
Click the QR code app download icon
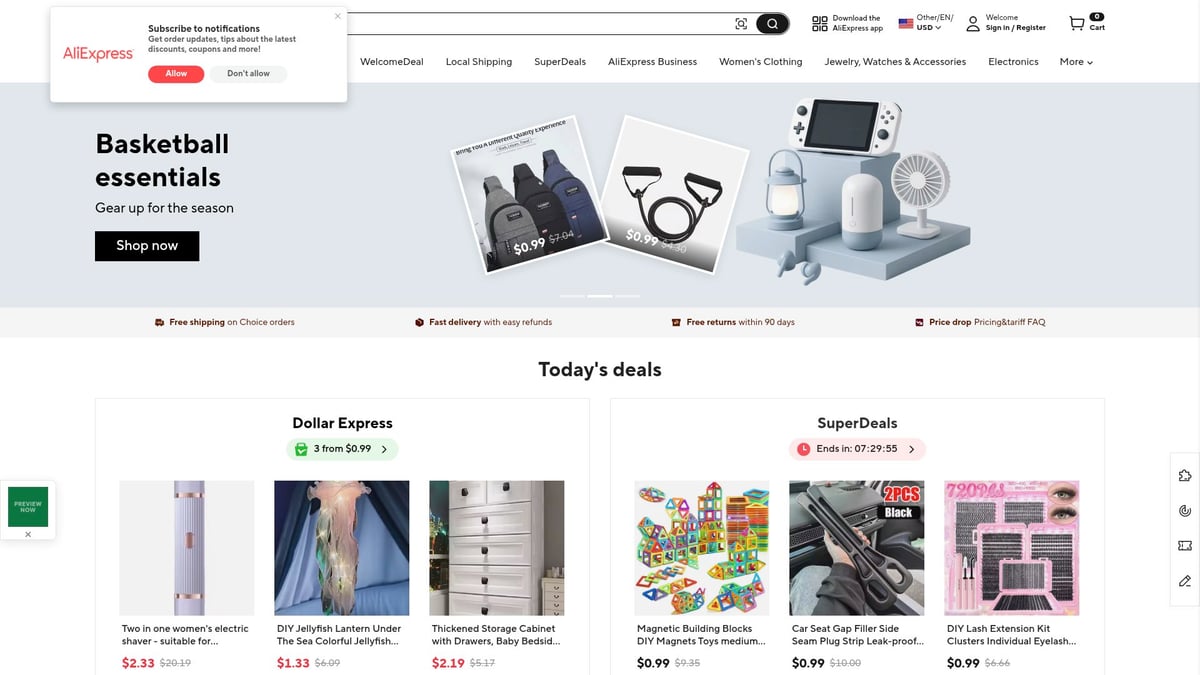pos(819,23)
